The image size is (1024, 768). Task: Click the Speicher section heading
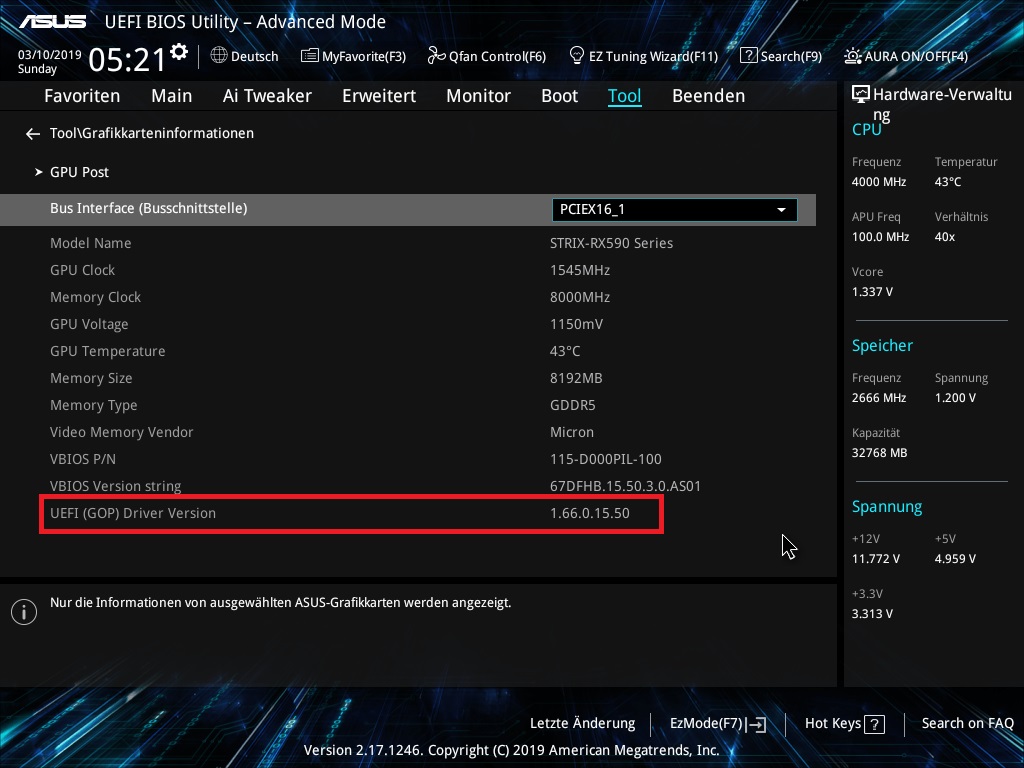pos(882,345)
